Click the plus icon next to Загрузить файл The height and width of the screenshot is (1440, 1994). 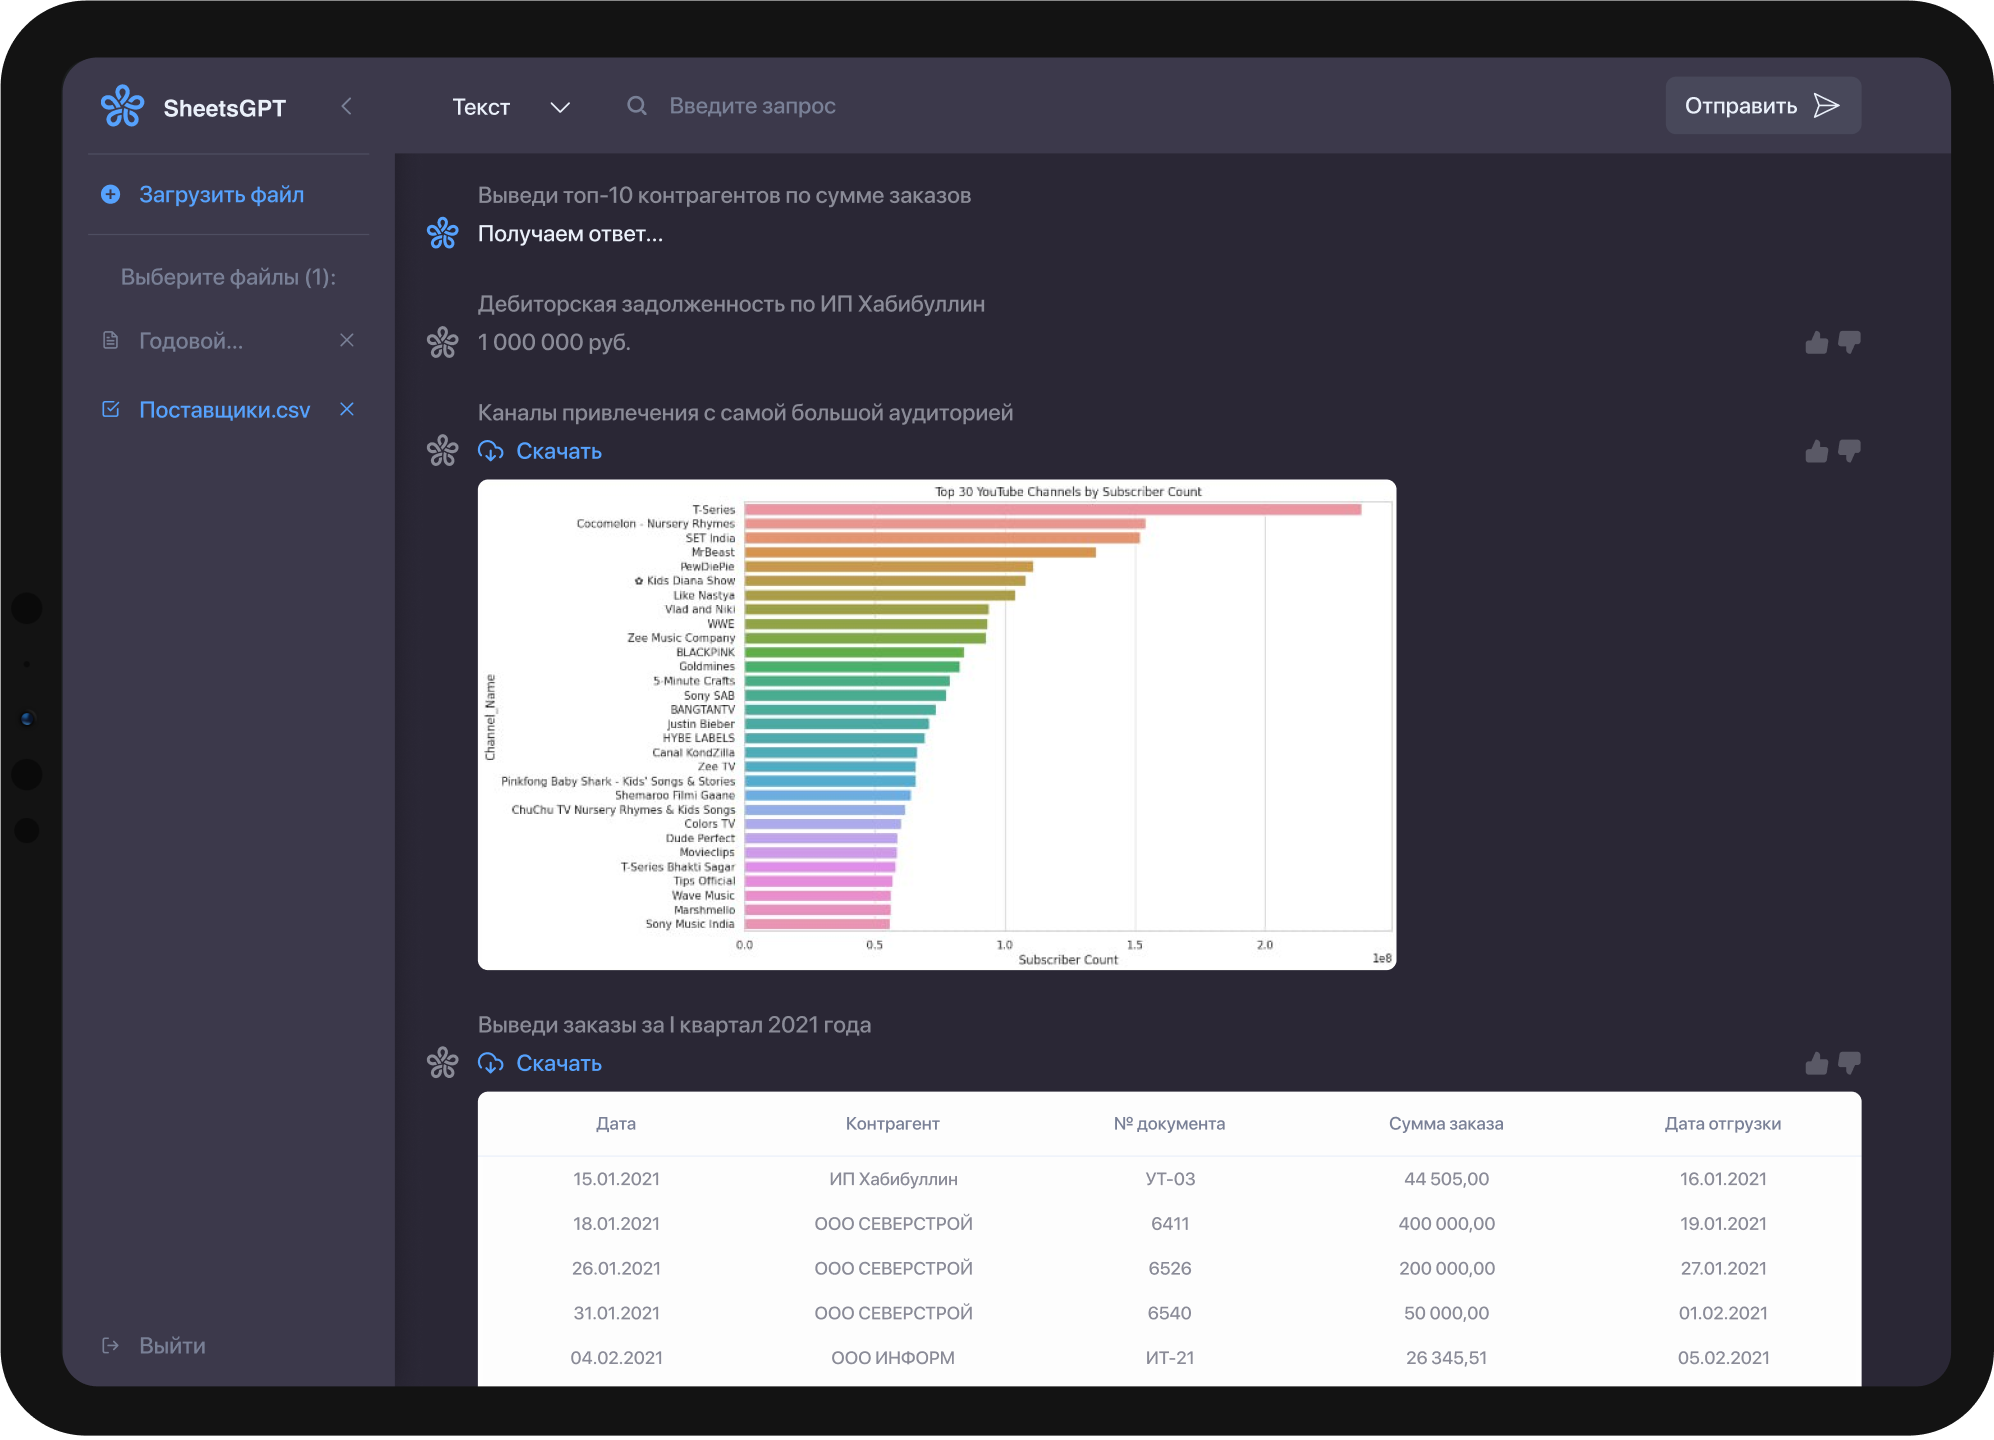tap(111, 194)
